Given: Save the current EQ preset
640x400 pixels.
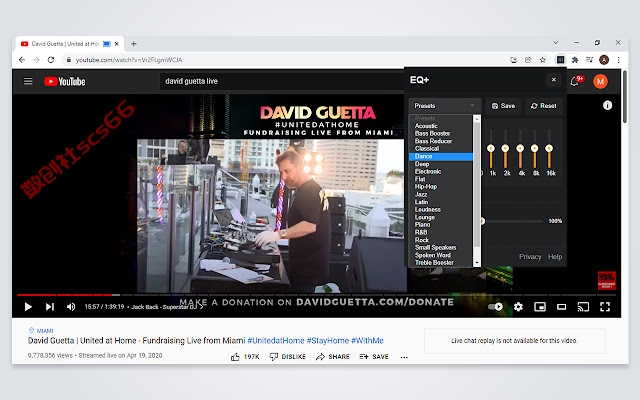Looking at the screenshot, I should point(503,106).
